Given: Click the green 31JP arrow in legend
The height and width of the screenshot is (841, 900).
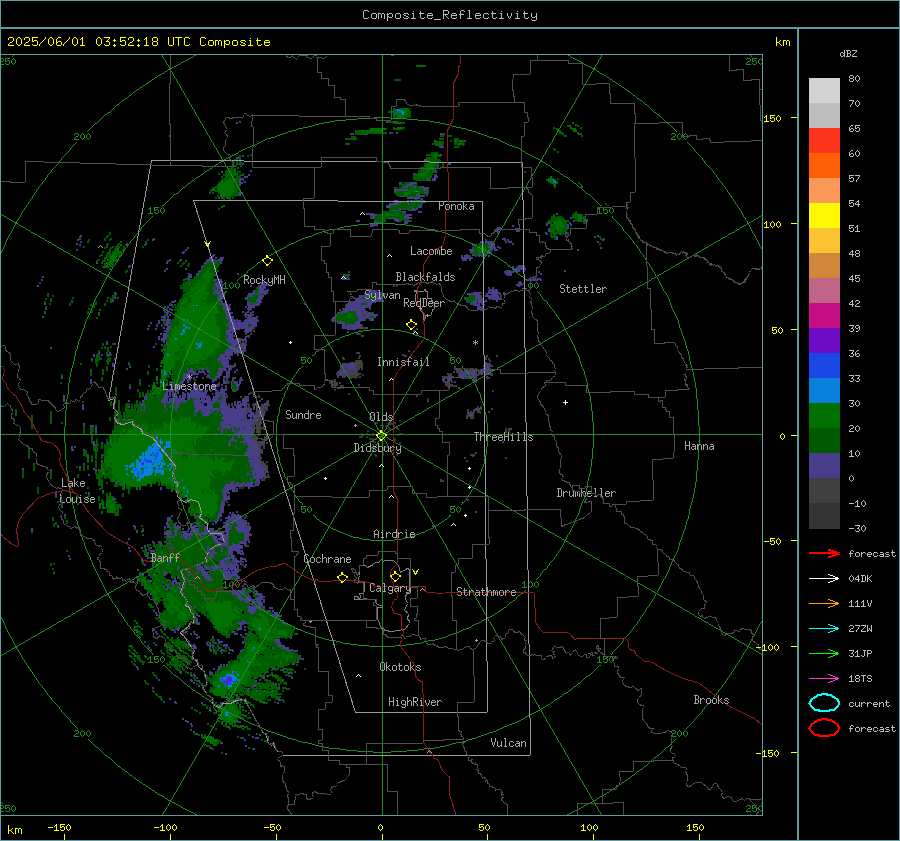Looking at the screenshot, I should tap(824, 653).
